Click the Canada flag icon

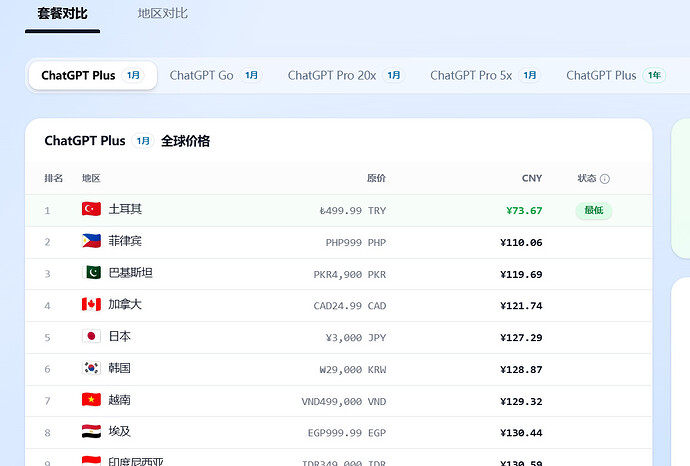(92, 304)
